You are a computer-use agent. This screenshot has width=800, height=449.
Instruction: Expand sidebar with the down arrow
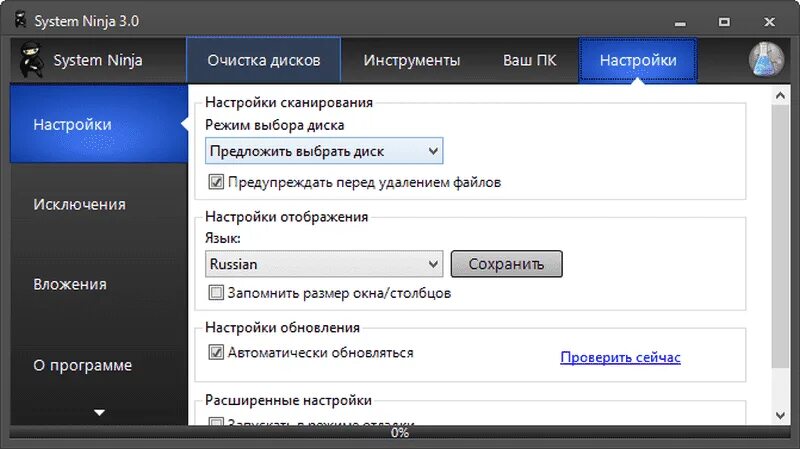pyautogui.click(x=99, y=412)
